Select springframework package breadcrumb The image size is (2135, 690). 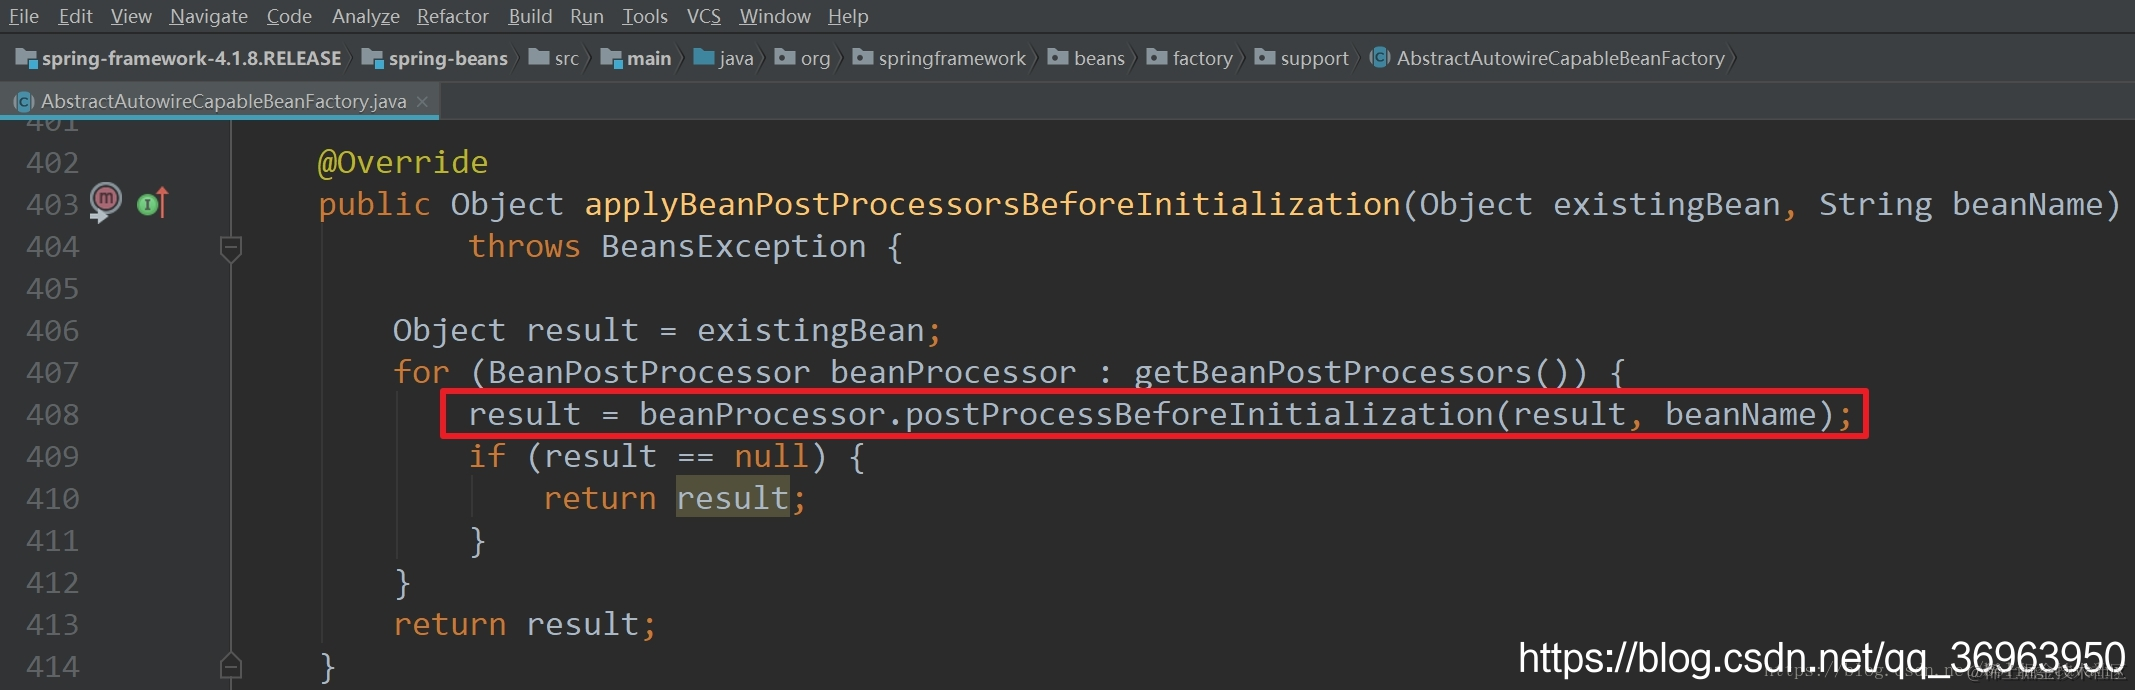point(939,58)
